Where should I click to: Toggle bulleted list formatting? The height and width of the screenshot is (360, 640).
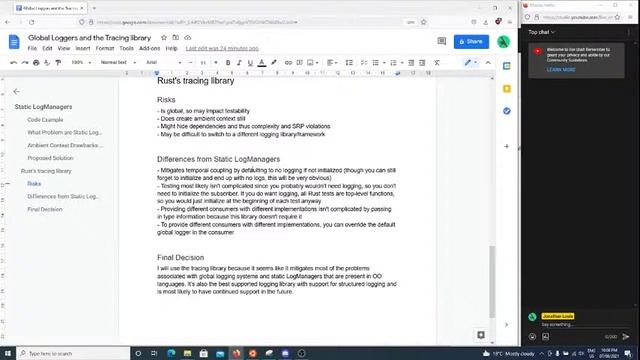tap(375, 62)
